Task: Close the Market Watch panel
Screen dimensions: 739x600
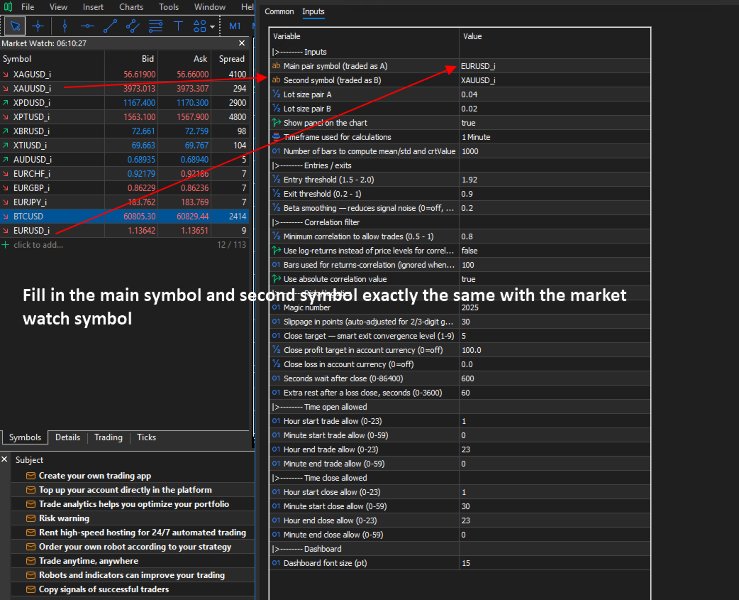Action: (x=242, y=43)
